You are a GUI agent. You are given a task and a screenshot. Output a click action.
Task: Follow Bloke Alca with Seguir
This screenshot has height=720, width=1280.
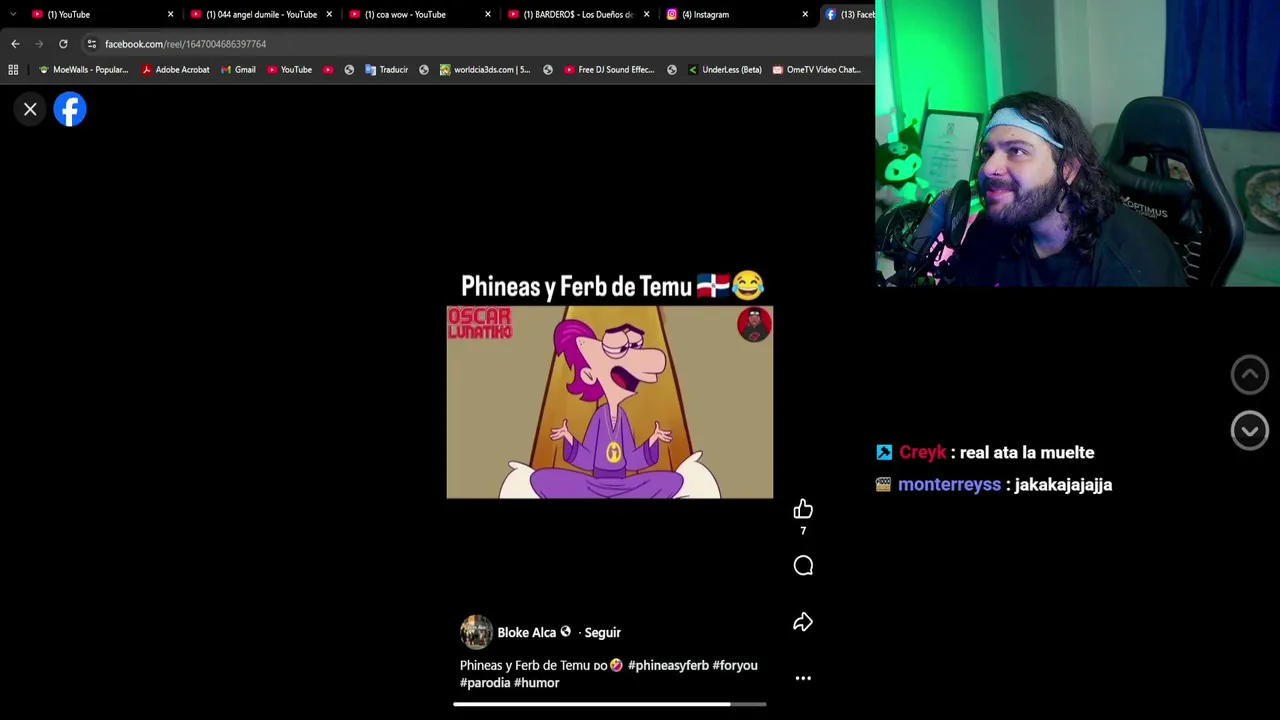tap(602, 632)
